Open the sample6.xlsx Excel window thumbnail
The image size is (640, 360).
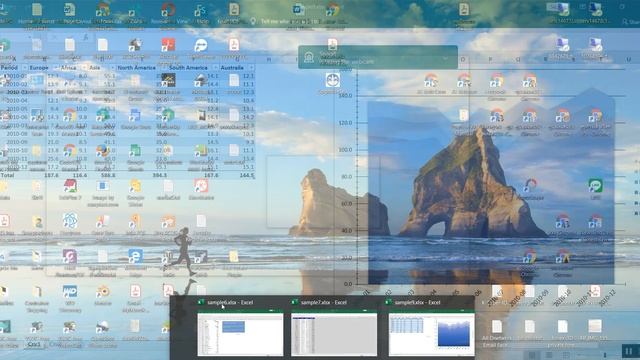[240, 334]
